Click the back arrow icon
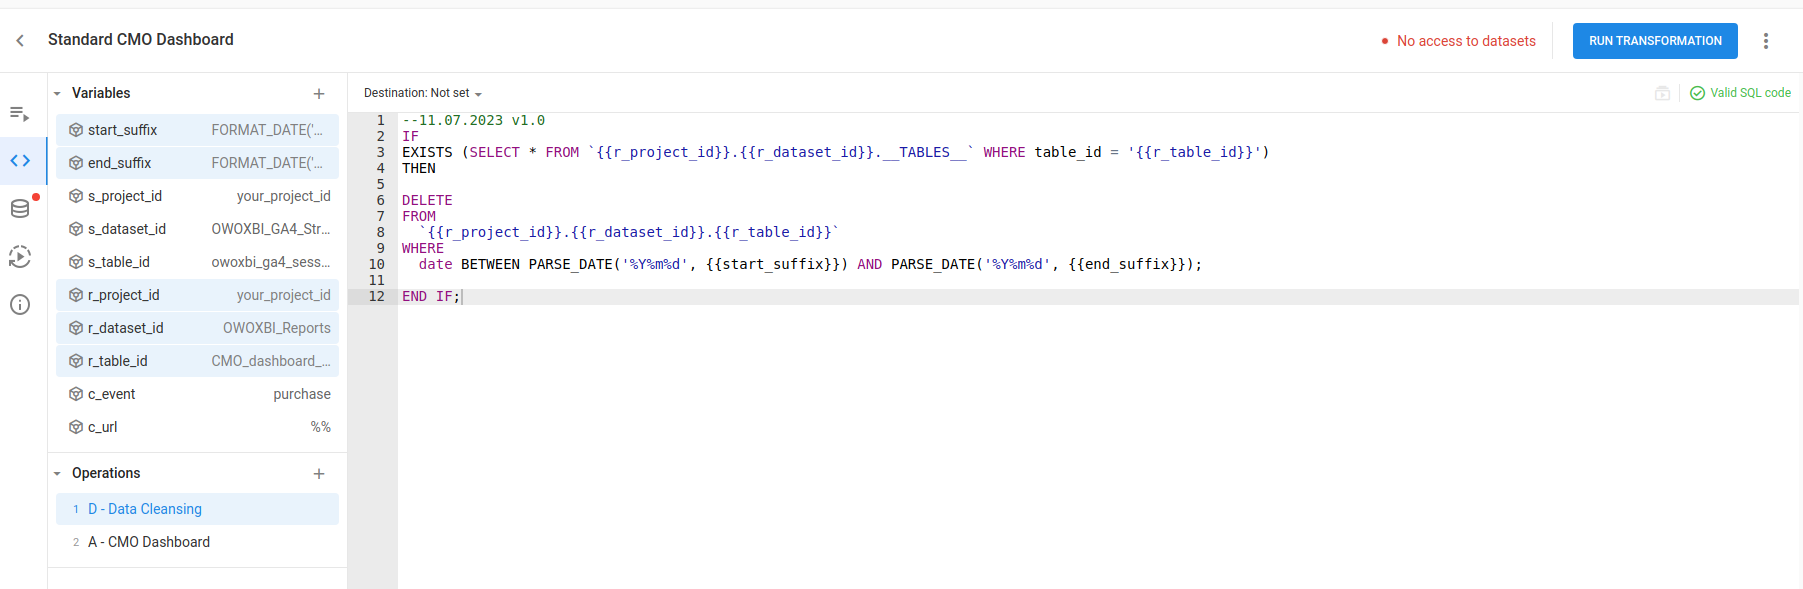 point(20,40)
